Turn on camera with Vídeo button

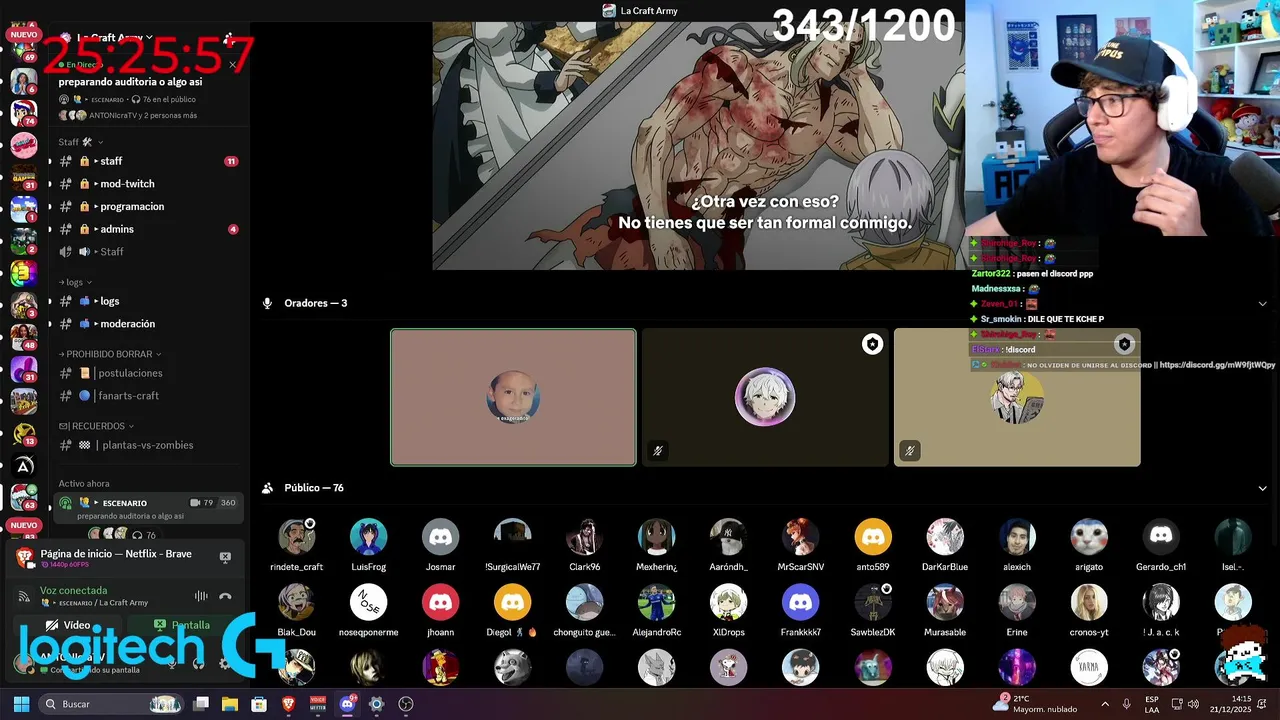pyautogui.click(x=67, y=625)
